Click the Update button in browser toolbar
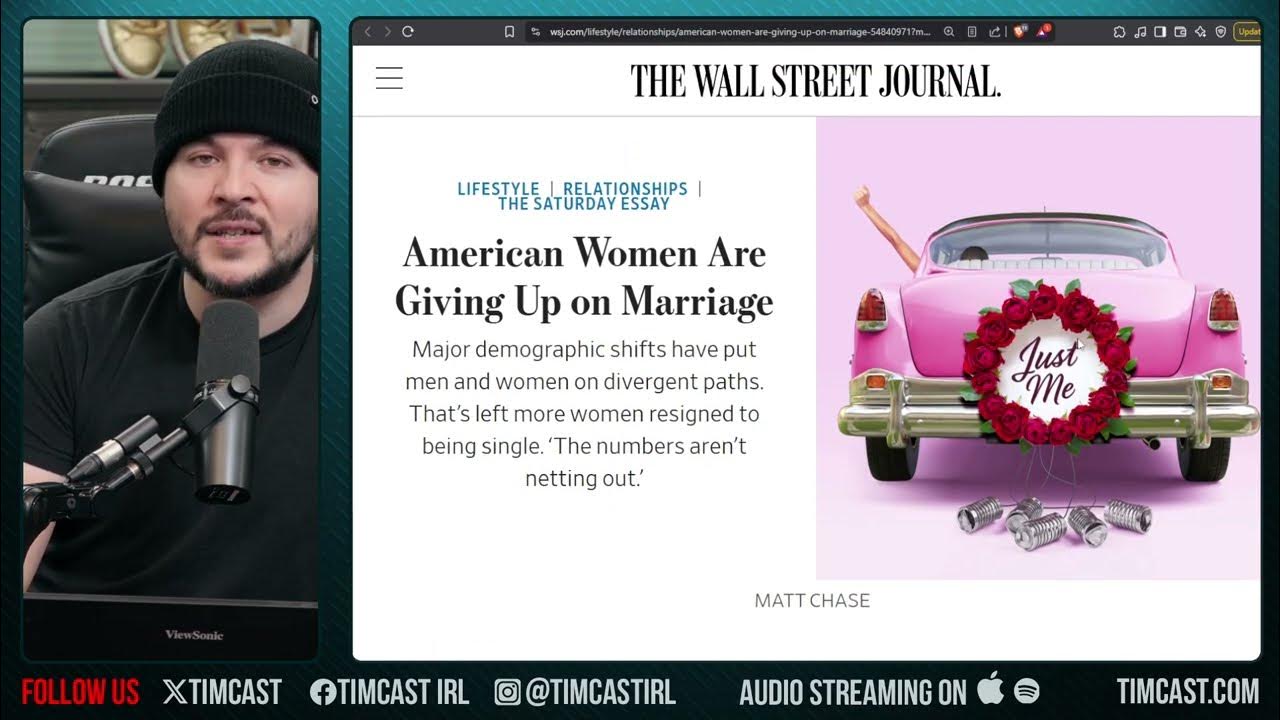This screenshot has width=1280, height=720. click(x=1248, y=32)
